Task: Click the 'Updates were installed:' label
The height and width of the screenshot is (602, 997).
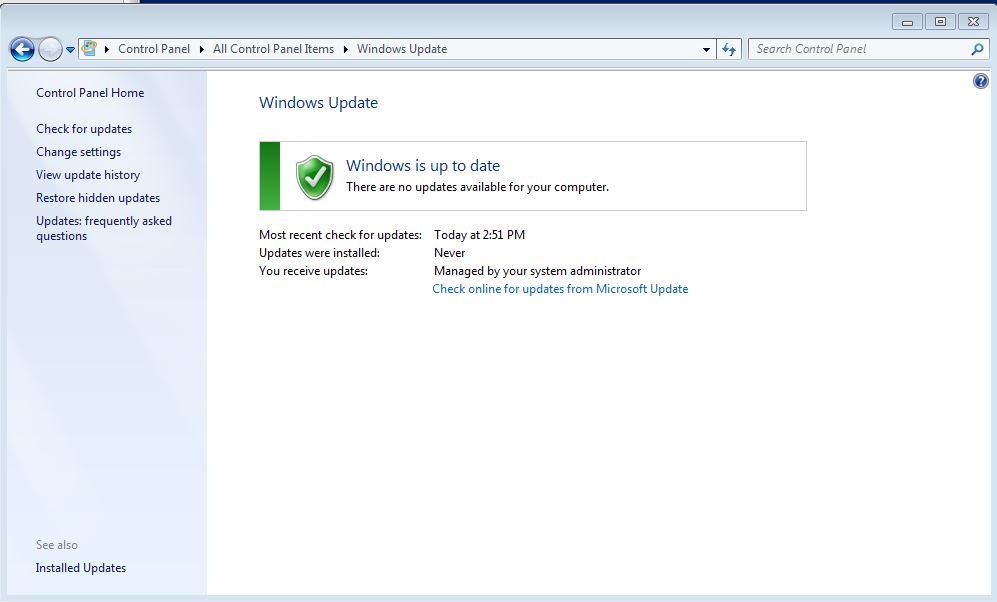Action: 319,253
